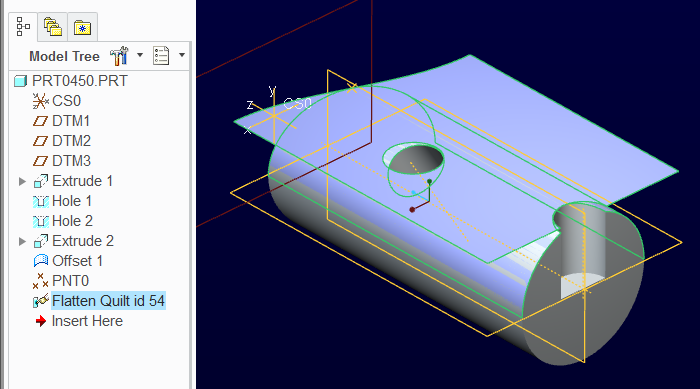700x389 pixels.
Task: Pick the spin center triad in the viewport
Action: coord(421,195)
